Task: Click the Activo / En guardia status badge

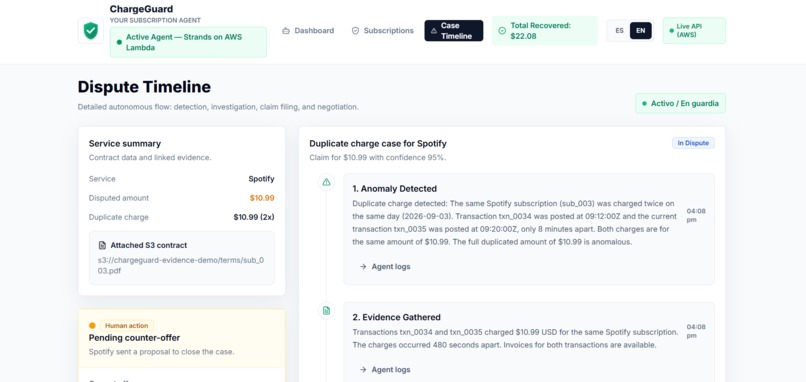Action: coord(681,103)
